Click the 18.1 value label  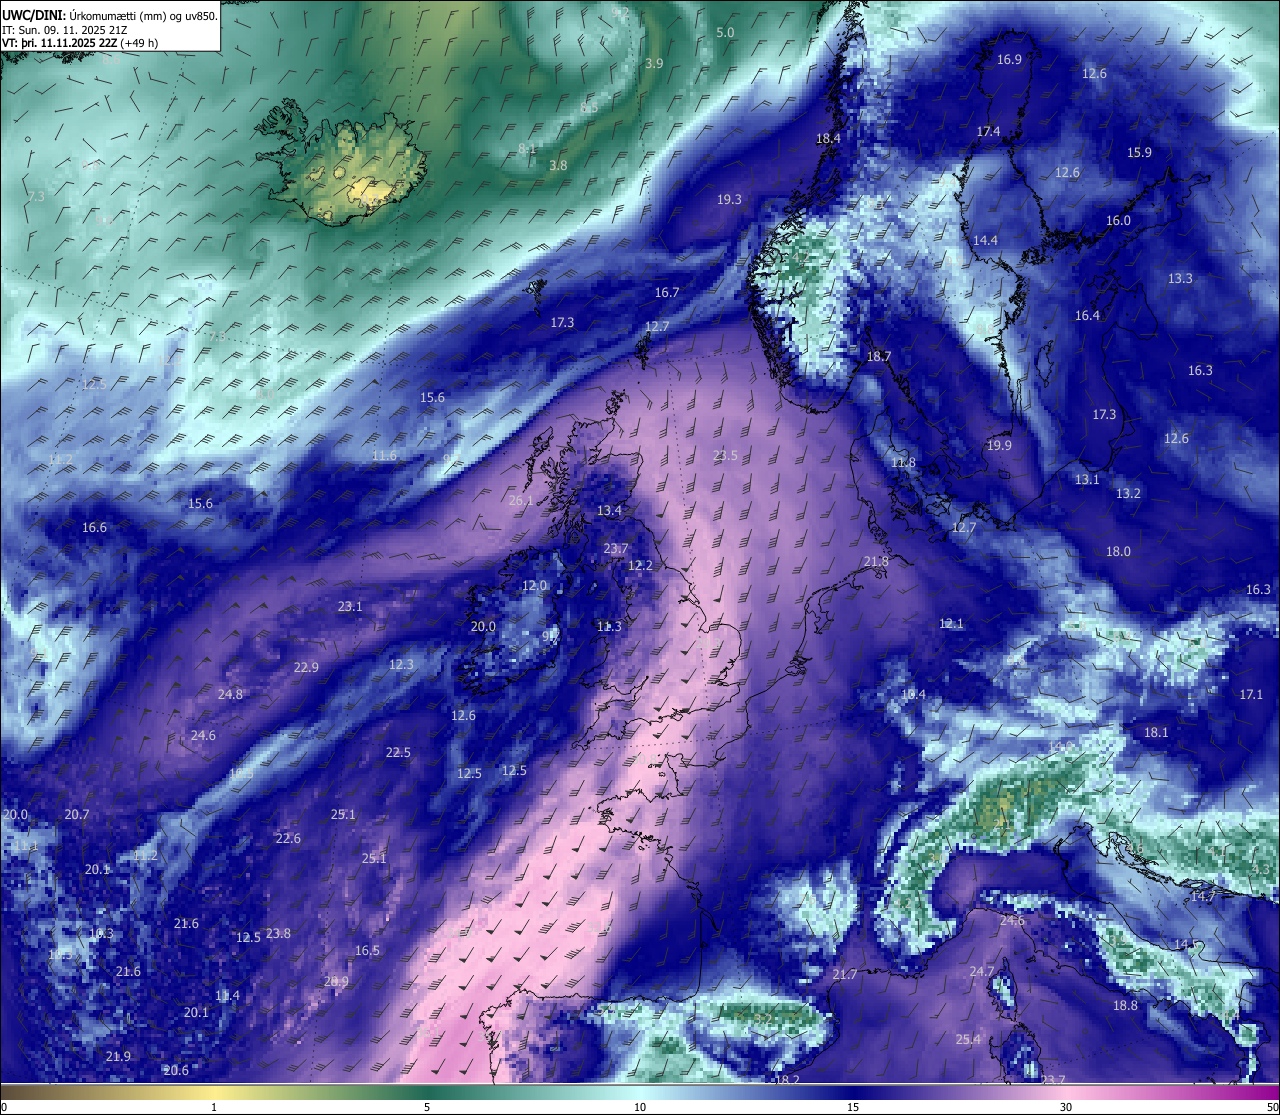(1156, 732)
